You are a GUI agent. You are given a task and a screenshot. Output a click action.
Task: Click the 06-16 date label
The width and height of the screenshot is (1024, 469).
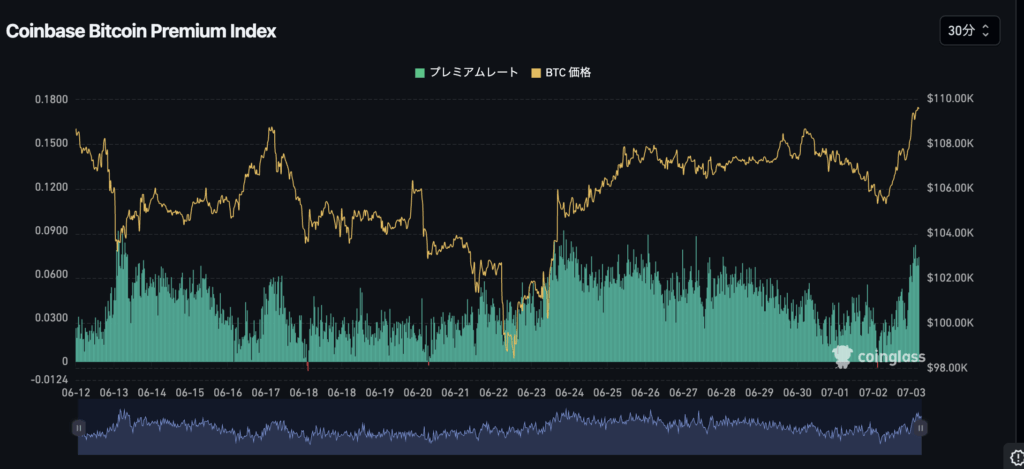point(228,393)
